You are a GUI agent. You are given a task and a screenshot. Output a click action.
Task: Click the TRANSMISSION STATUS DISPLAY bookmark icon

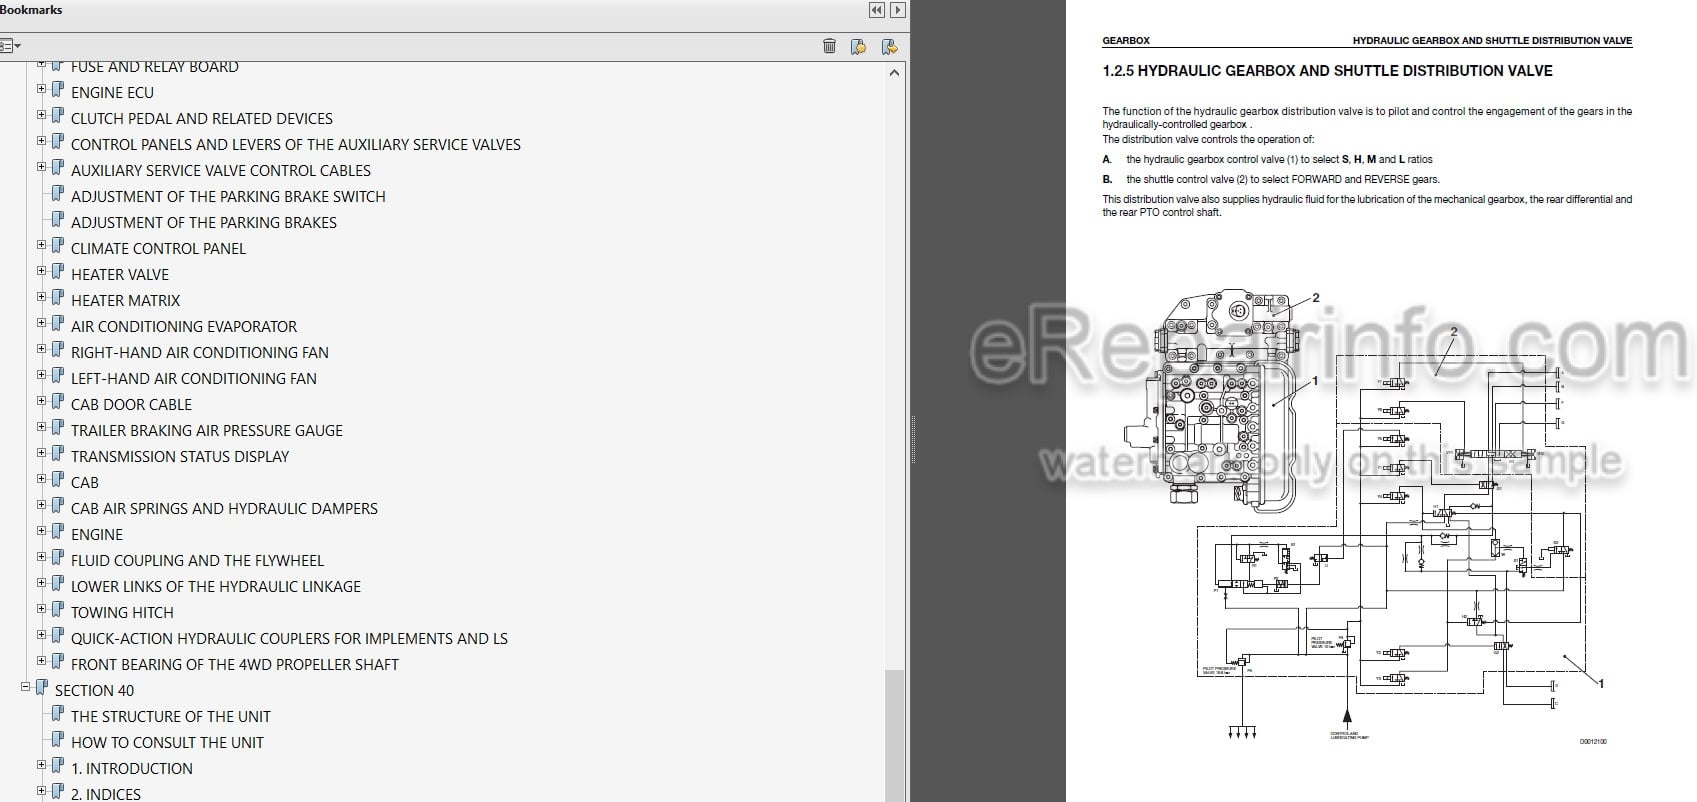58,454
